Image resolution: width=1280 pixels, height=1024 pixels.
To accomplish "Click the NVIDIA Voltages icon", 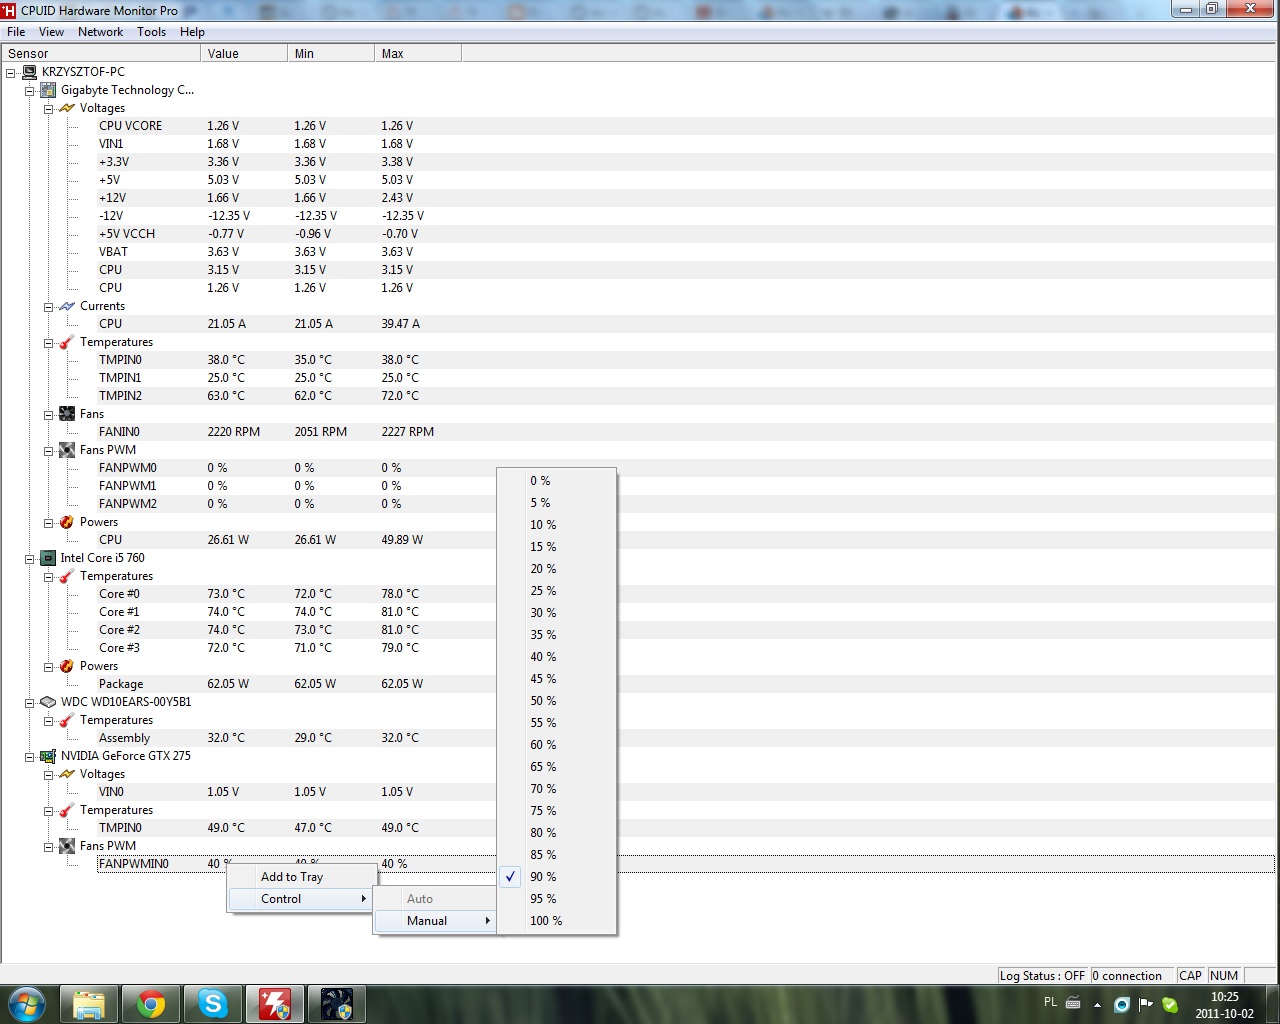I will tap(67, 774).
